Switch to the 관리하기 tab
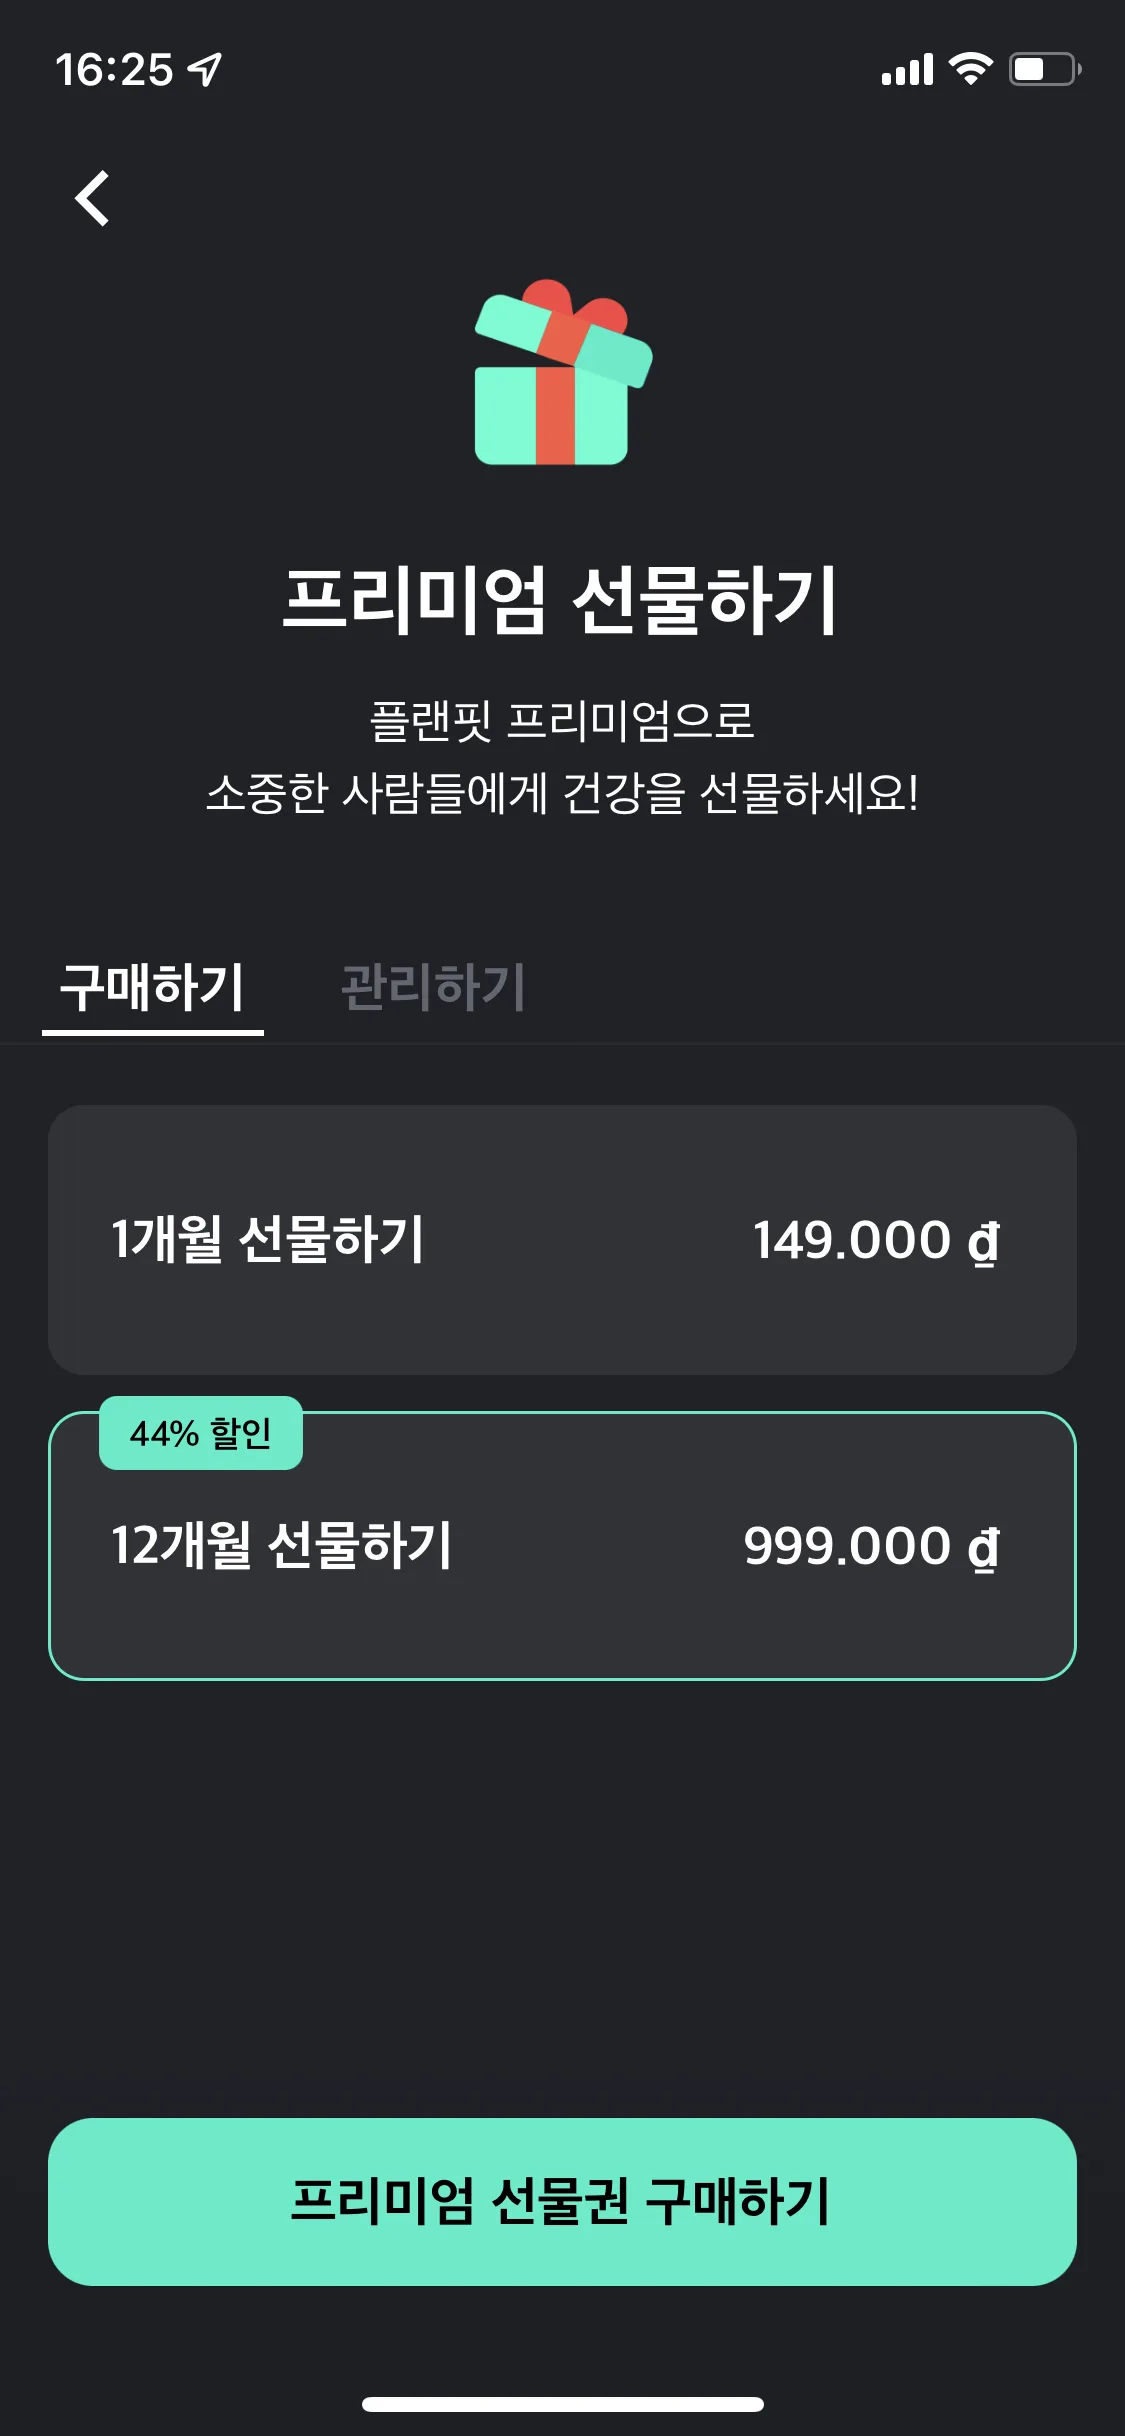This screenshot has height=2436, width=1125. [433, 988]
